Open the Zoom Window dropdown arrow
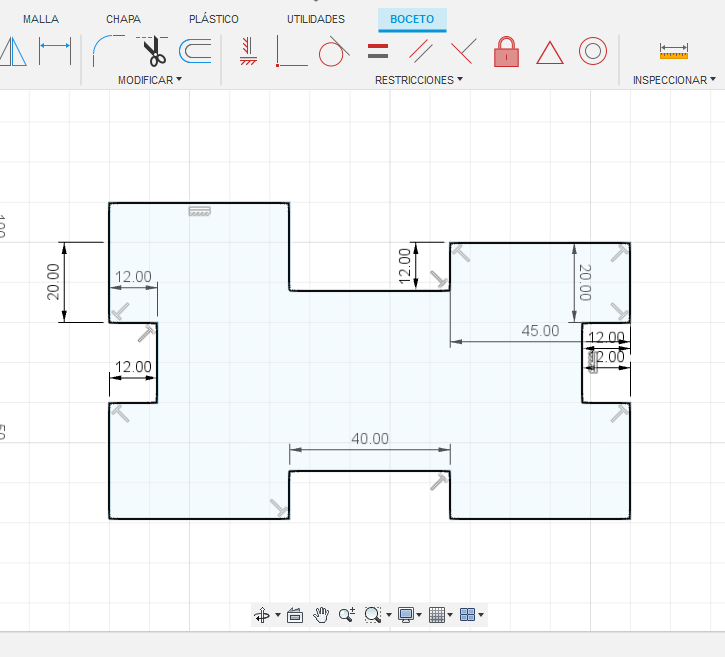This screenshot has width=725, height=657. pyautogui.click(x=389, y=615)
